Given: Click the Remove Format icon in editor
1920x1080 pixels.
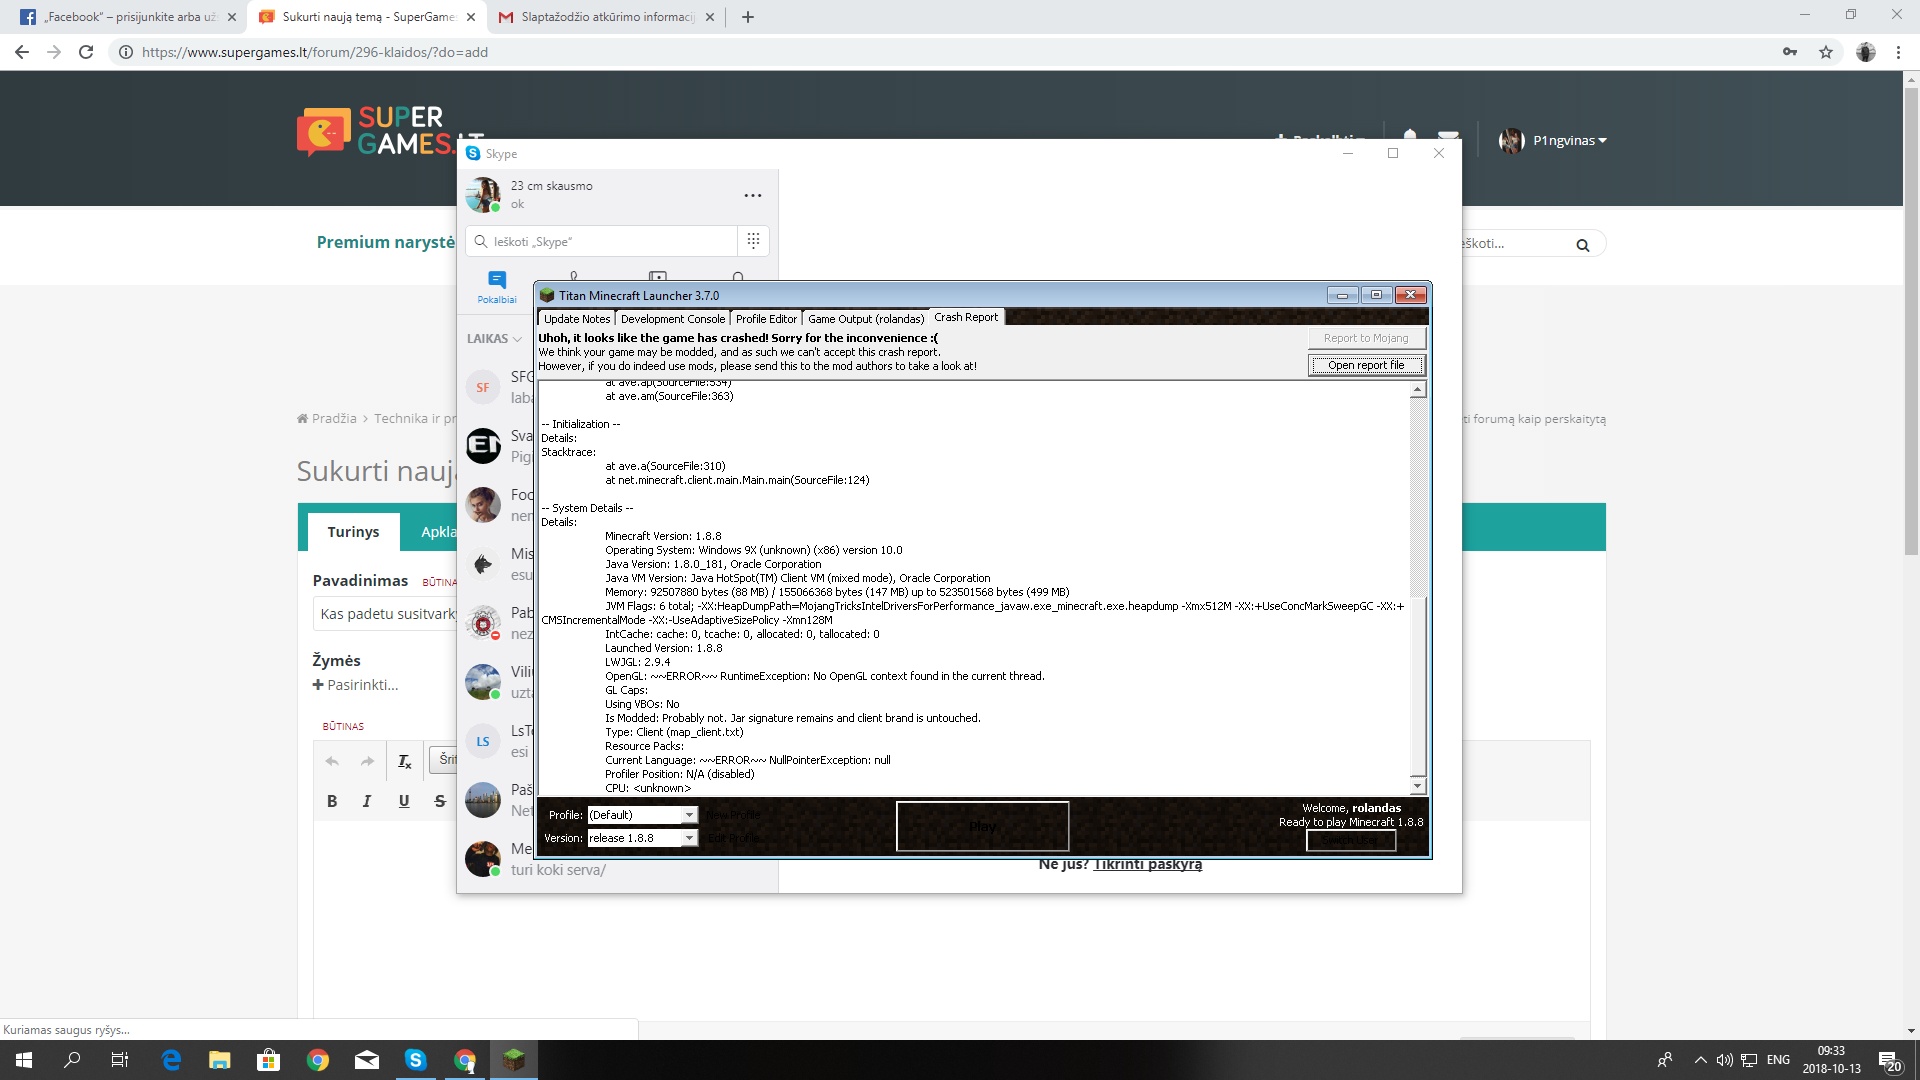Looking at the screenshot, I should [x=404, y=761].
